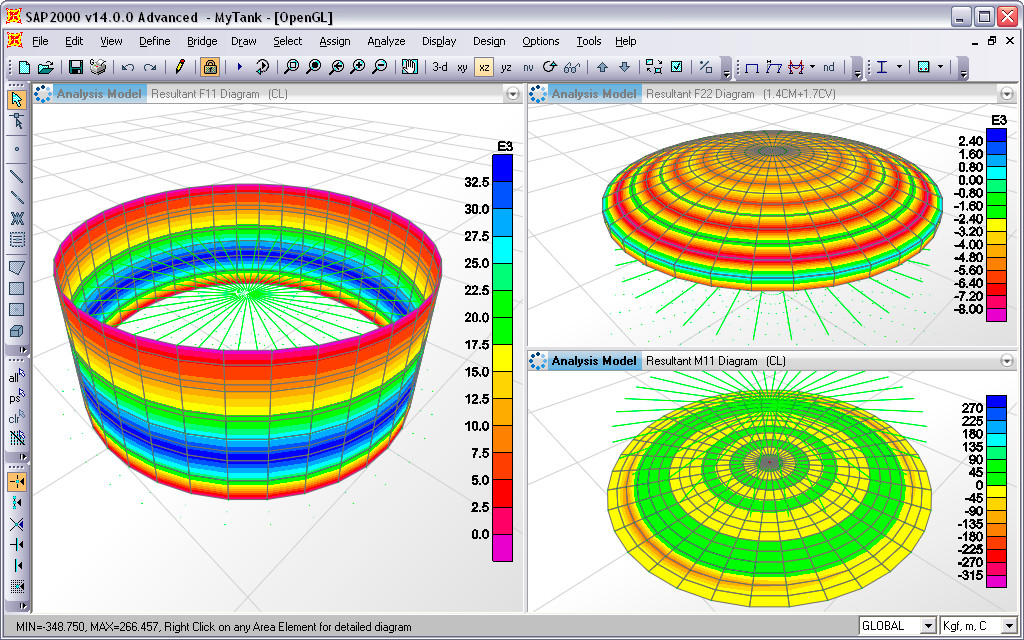The height and width of the screenshot is (640, 1024).
Task: Click the Rubber Band Zoom magnifier
Action: click(x=291, y=67)
